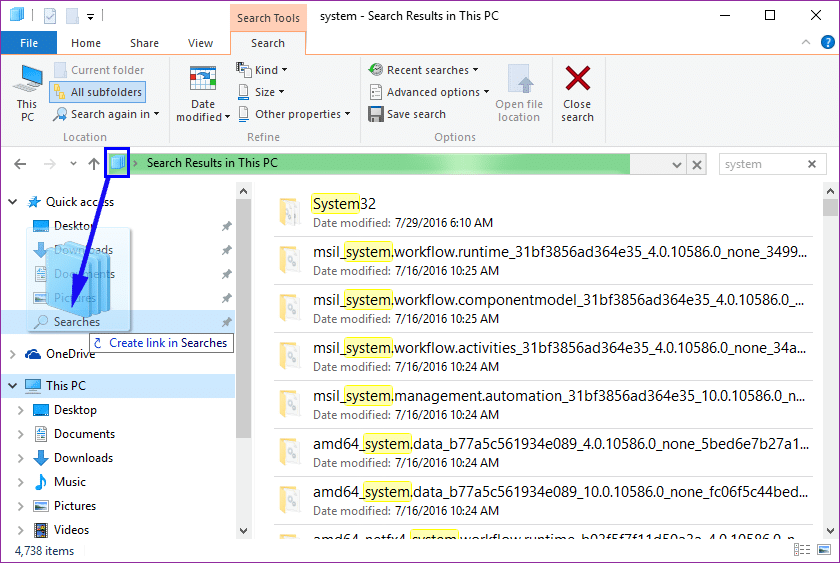Click the Search Tools contextual tab
This screenshot has width=840, height=563.
click(x=268, y=18)
